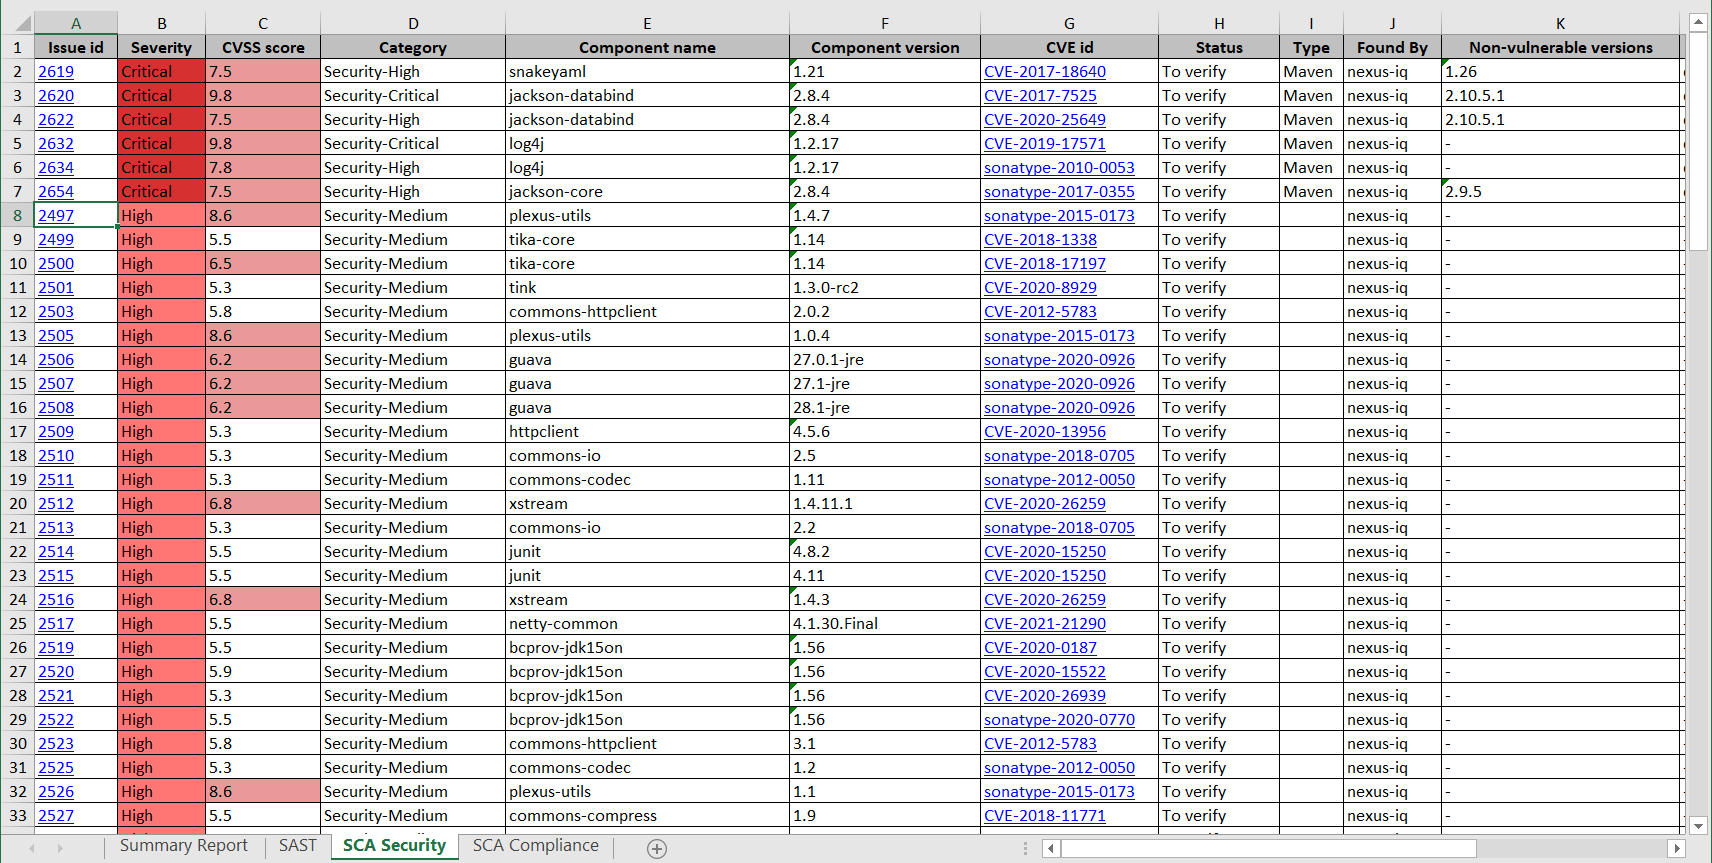Open CVE-2021-21290 link
The height and width of the screenshot is (863, 1712).
coord(1045,624)
